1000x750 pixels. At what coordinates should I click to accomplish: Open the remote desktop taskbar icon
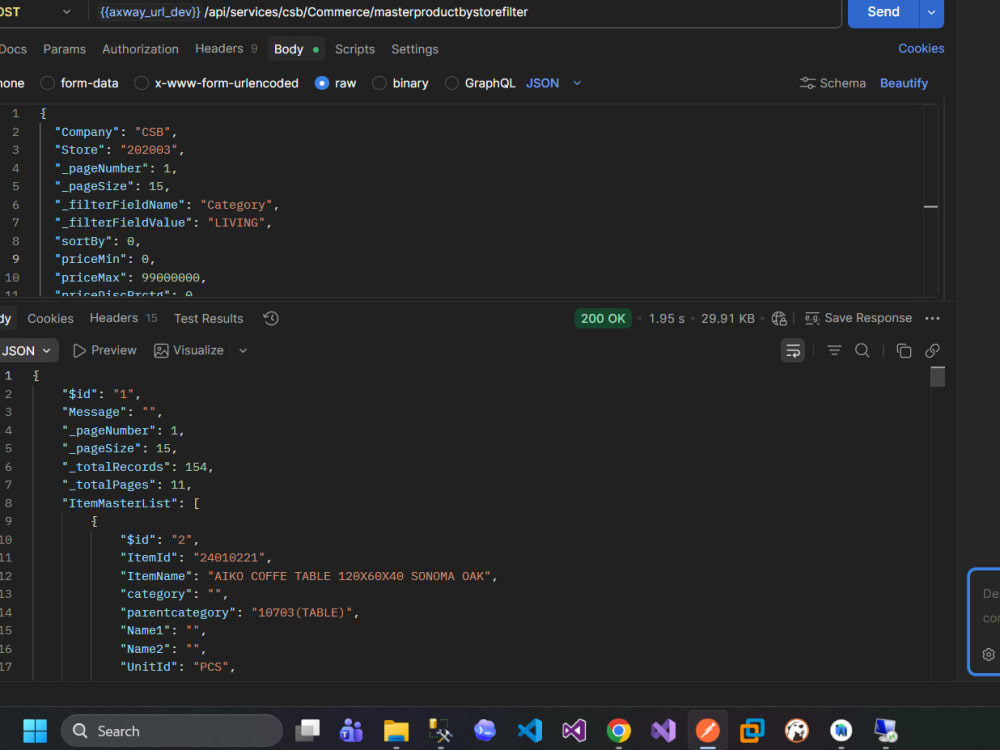(886, 730)
